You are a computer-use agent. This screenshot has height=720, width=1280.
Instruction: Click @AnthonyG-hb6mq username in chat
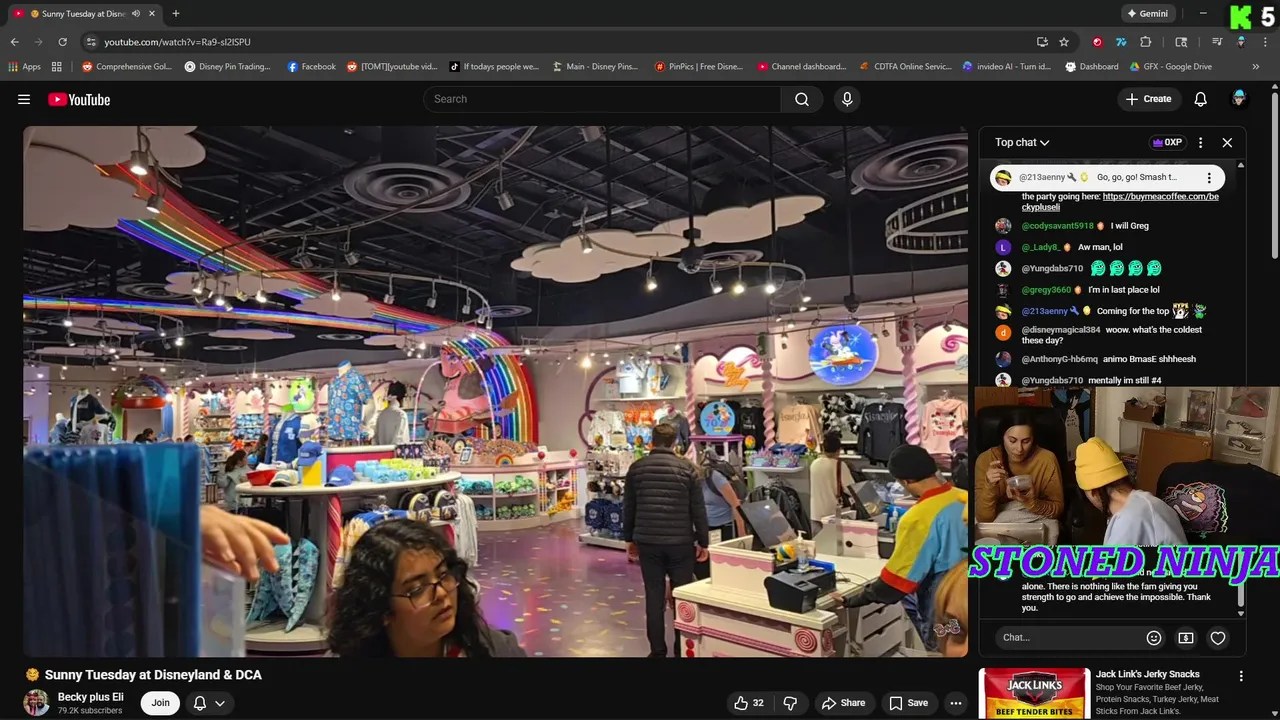click(1059, 359)
